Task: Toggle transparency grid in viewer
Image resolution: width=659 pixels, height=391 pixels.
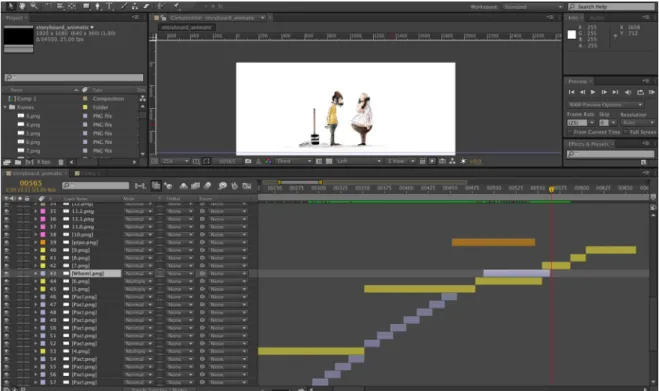Action: pyautogui.click(x=329, y=161)
